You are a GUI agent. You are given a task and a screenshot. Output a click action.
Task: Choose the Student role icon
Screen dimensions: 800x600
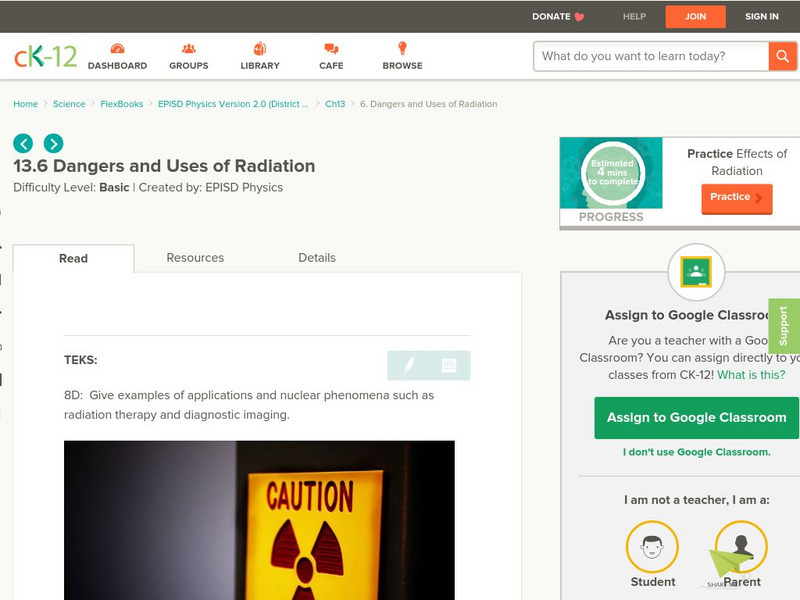(x=651, y=545)
